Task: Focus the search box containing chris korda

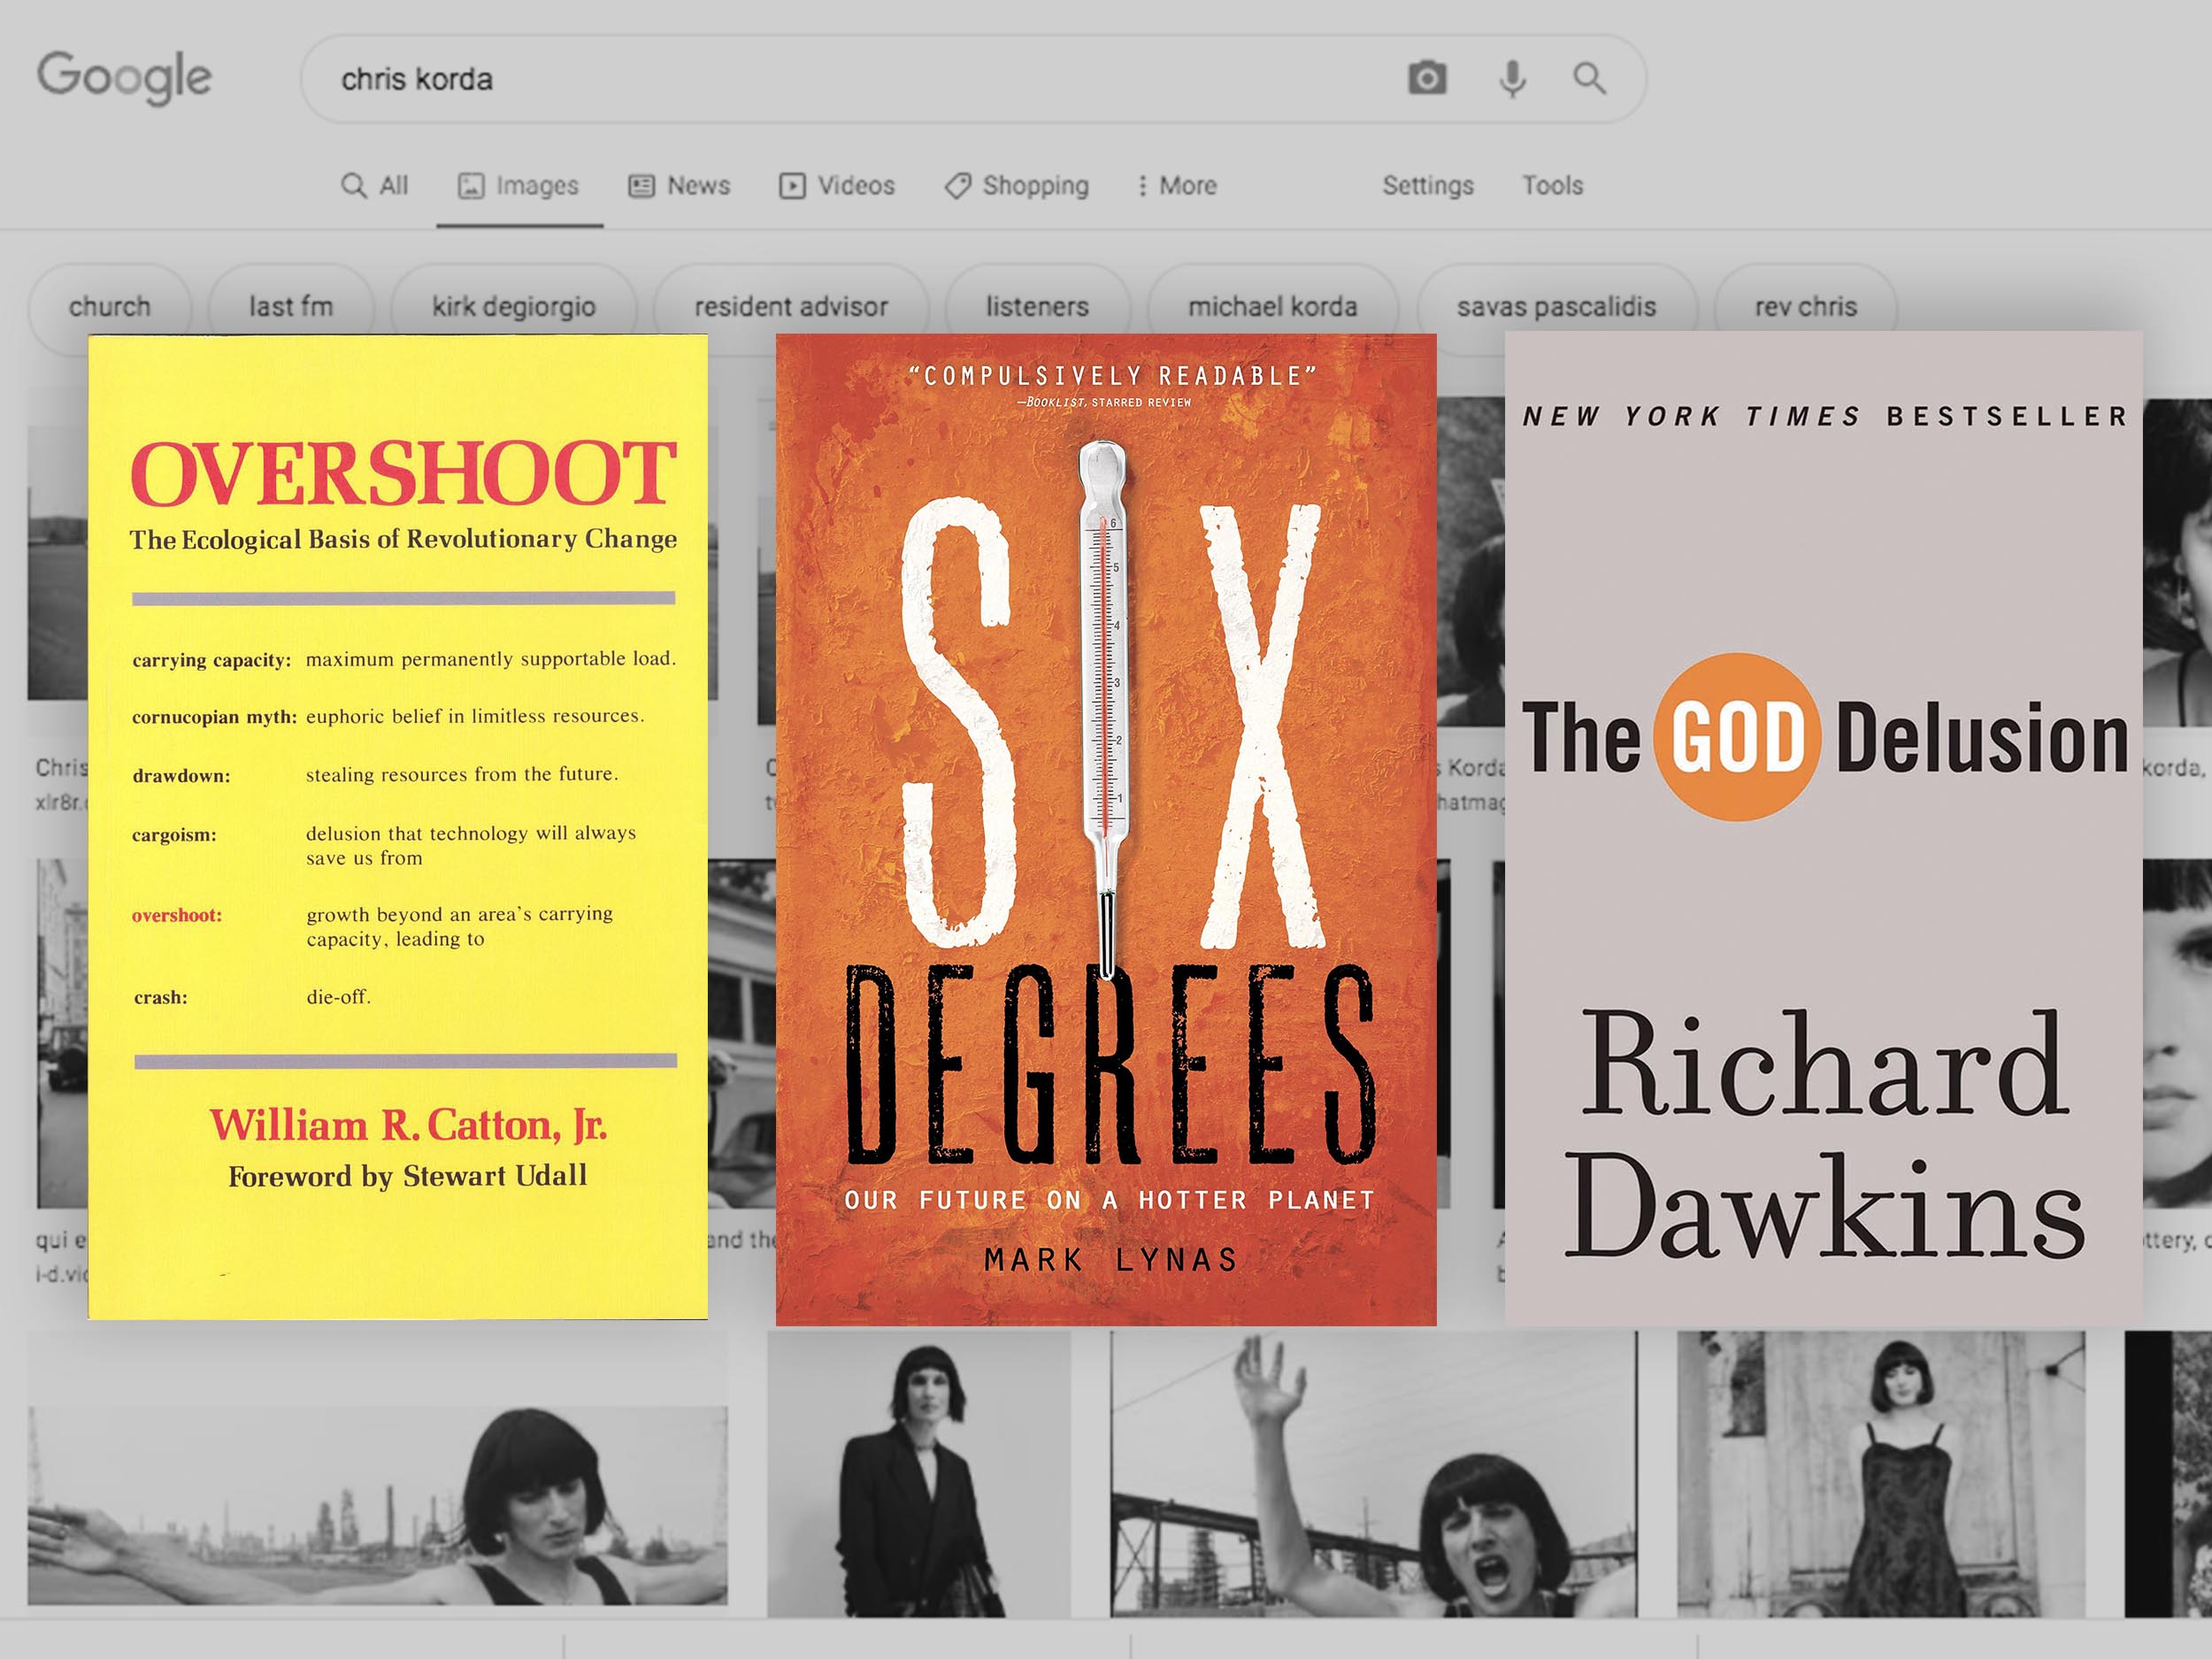Action: coord(973,79)
